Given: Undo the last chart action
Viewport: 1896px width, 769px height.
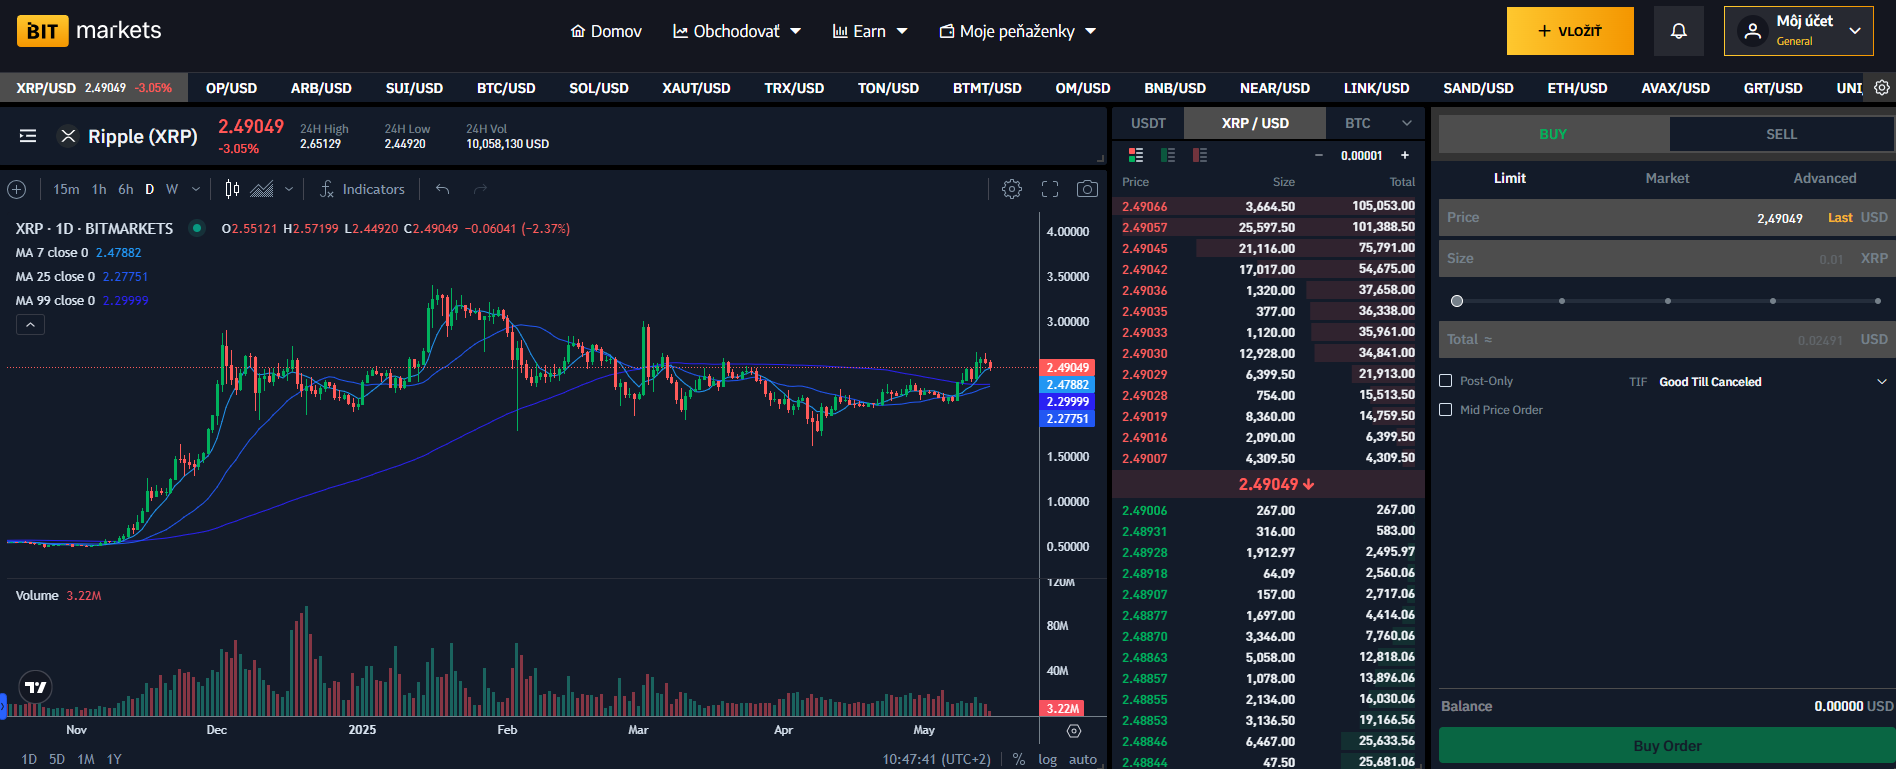Looking at the screenshot, I should 442,189.
